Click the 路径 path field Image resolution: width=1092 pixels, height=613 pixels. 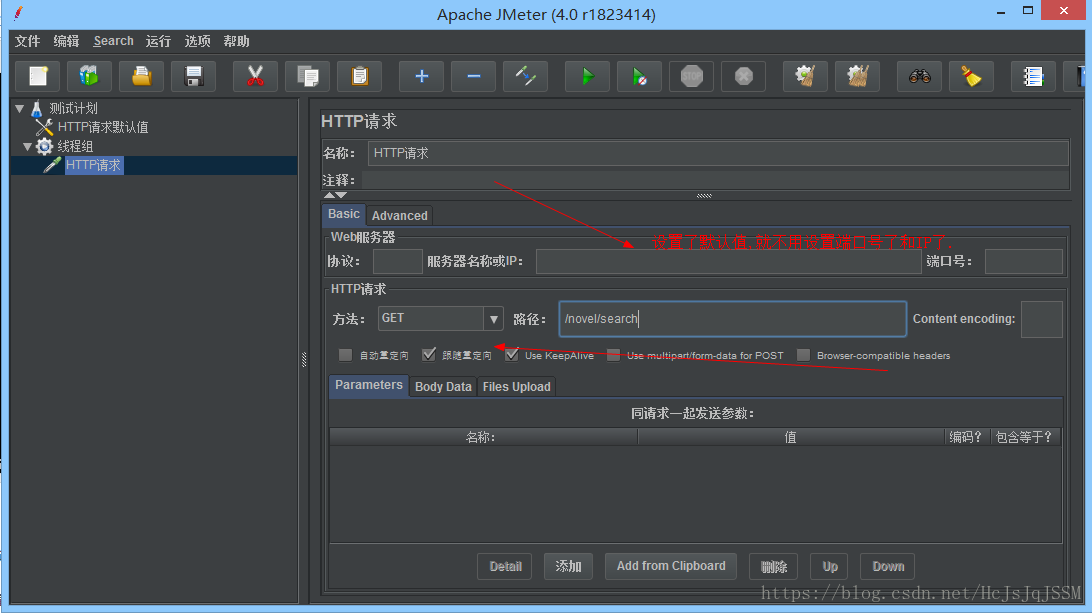click(733, 319)
